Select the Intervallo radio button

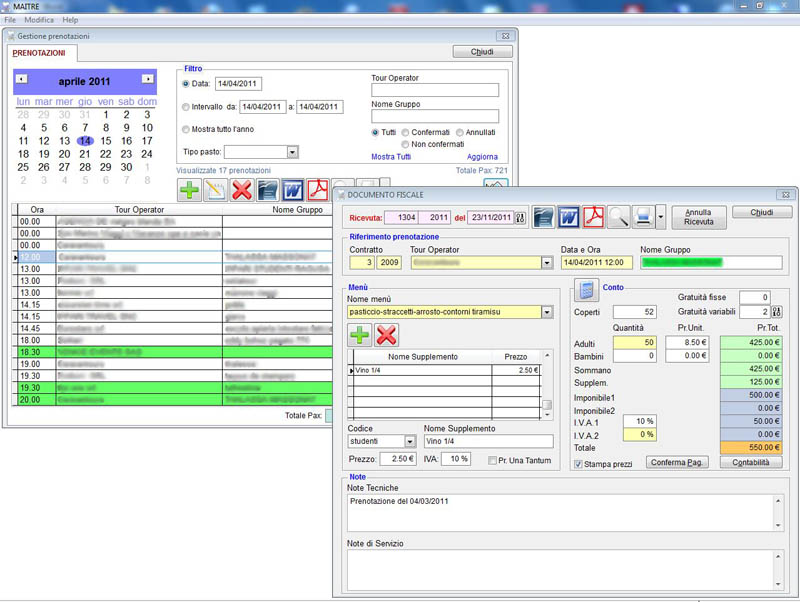(x=186, y=107)
